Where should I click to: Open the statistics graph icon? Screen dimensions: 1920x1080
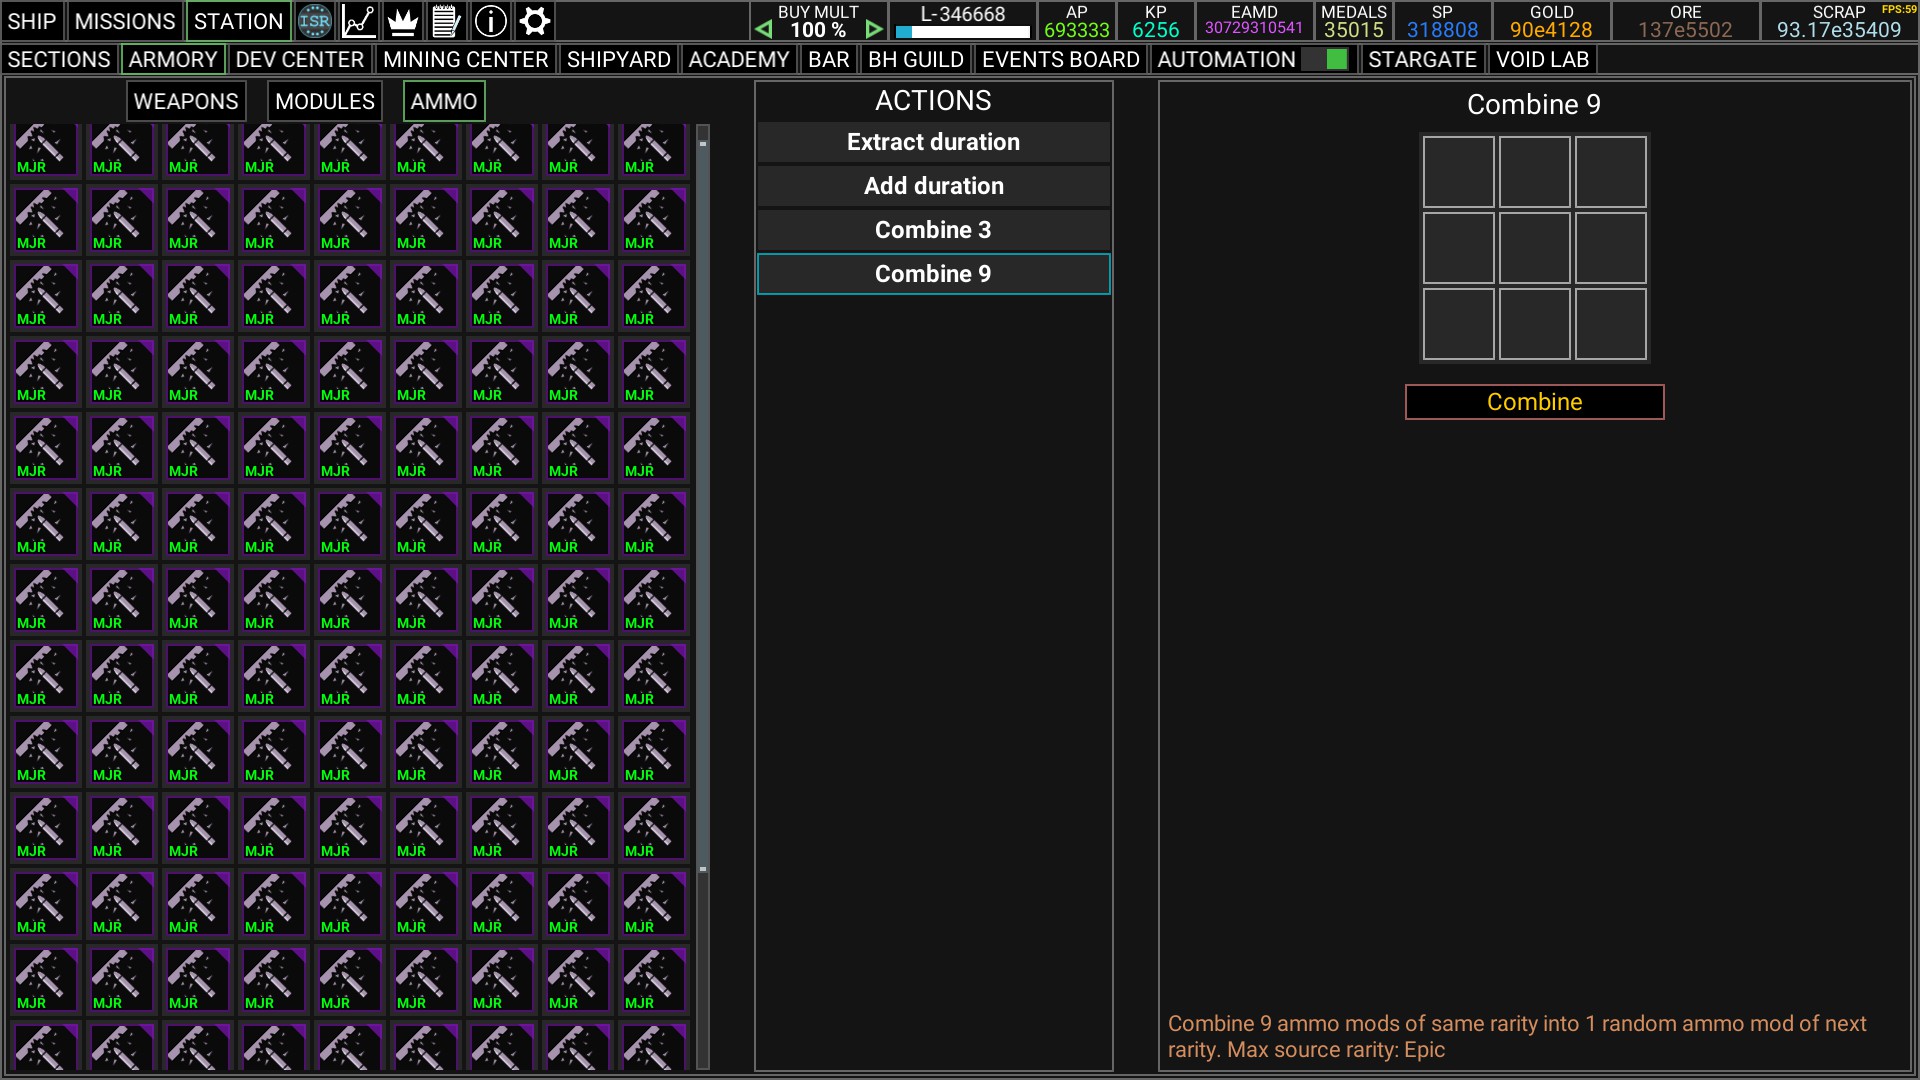click(x=359, y=21)
